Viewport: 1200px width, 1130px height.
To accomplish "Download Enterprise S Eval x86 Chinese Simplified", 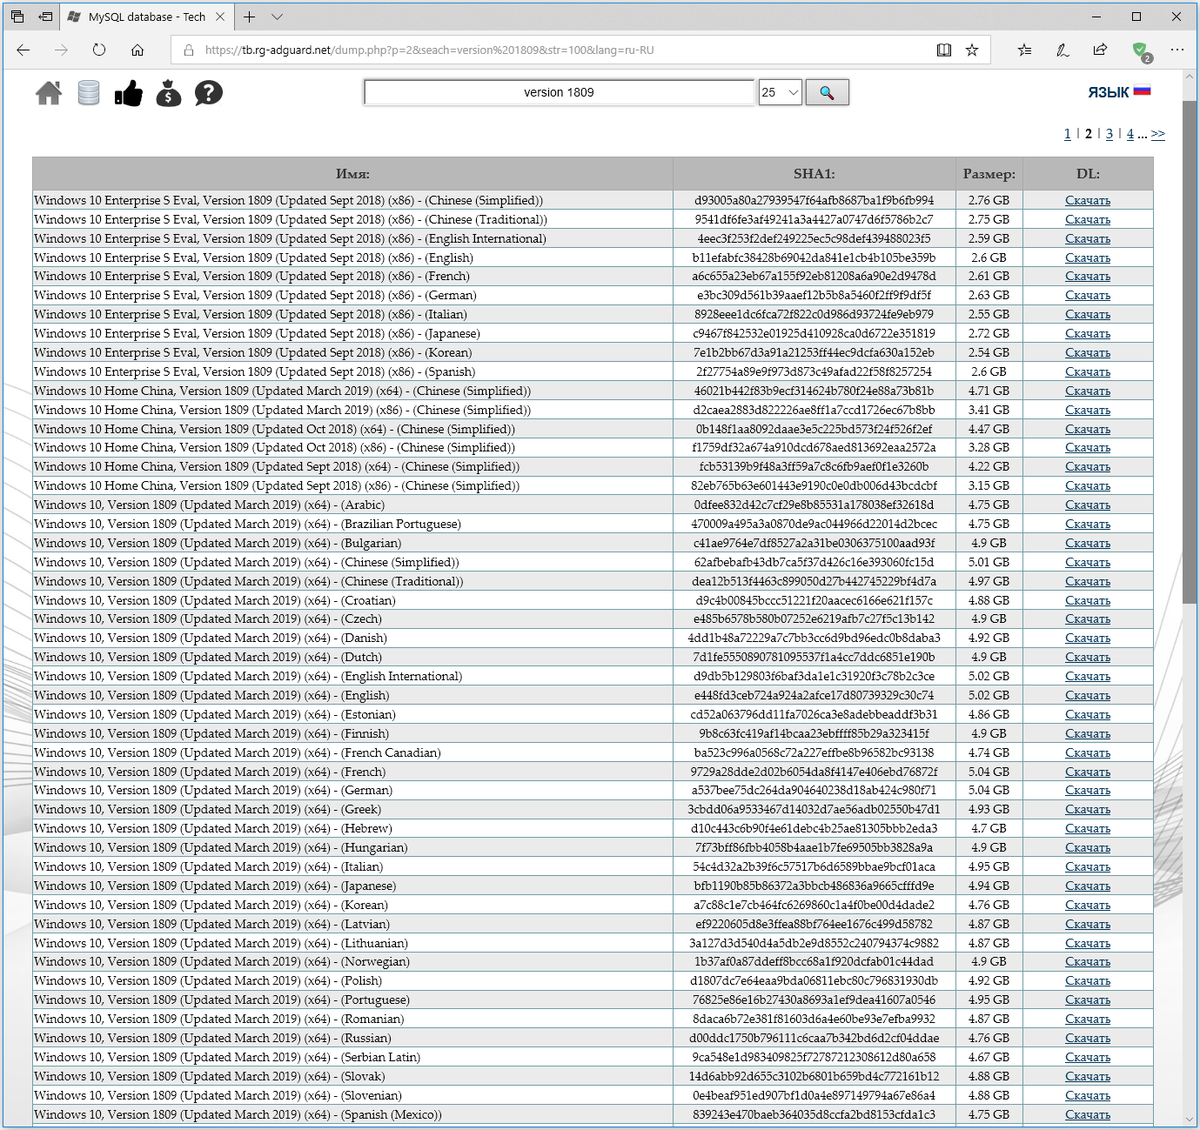I will 1087,200.
